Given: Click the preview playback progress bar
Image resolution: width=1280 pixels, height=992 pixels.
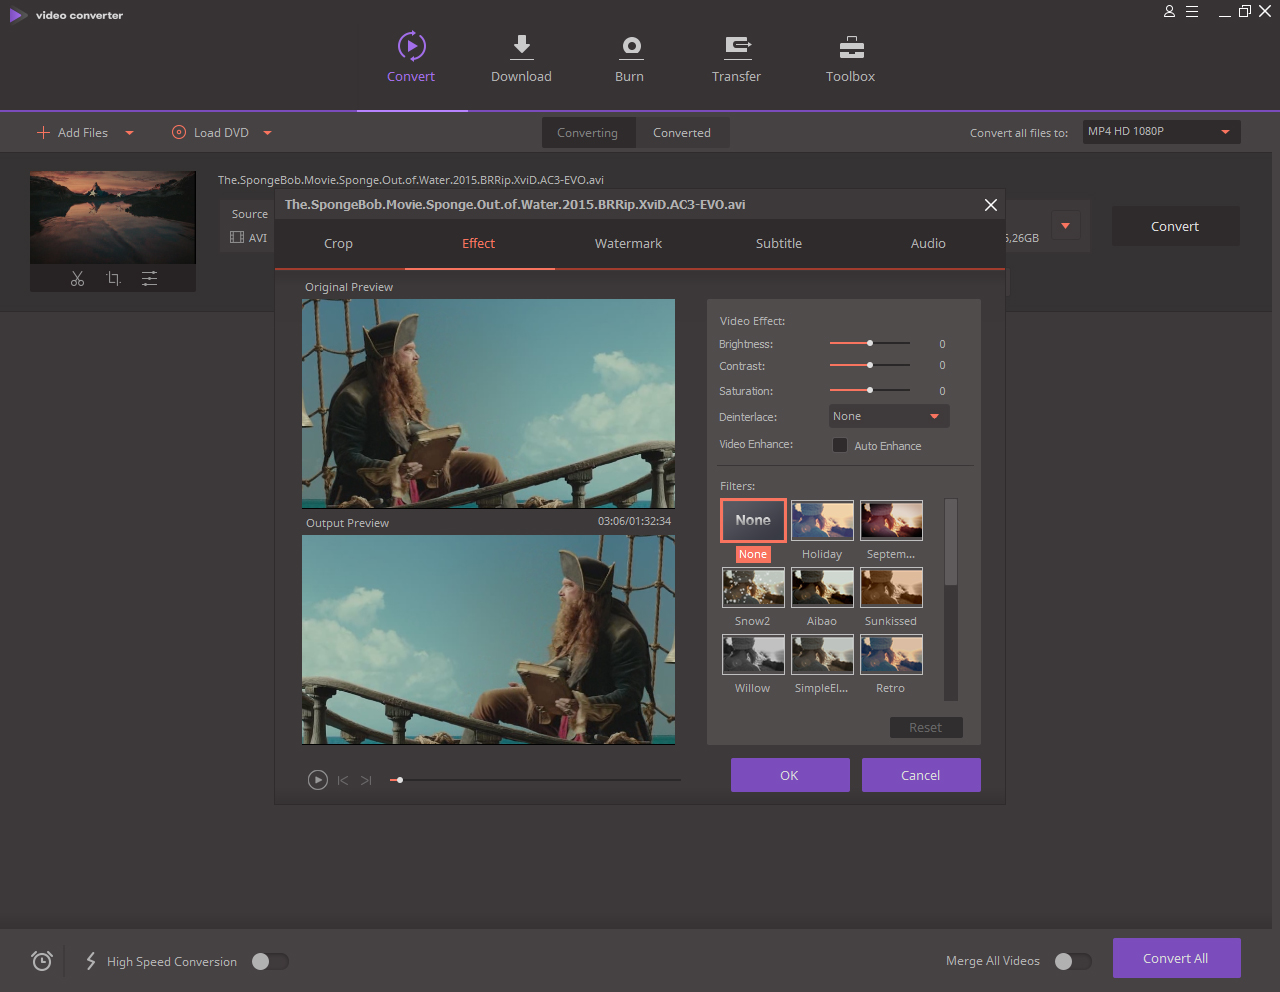Looking at the screenshot, I should pos(535,780).
